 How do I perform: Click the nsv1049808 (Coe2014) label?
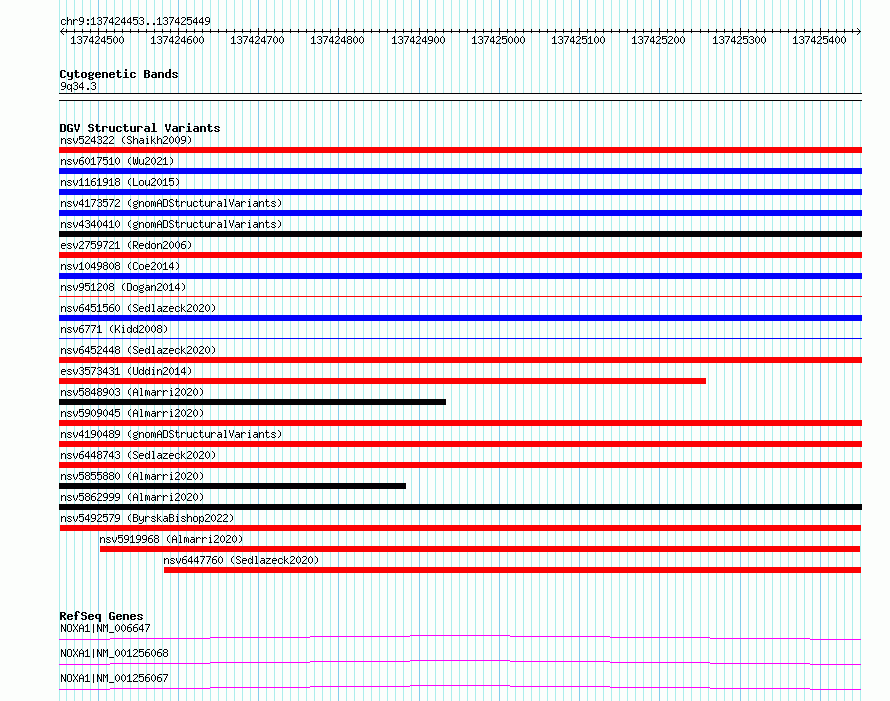[x=120, y=266]
